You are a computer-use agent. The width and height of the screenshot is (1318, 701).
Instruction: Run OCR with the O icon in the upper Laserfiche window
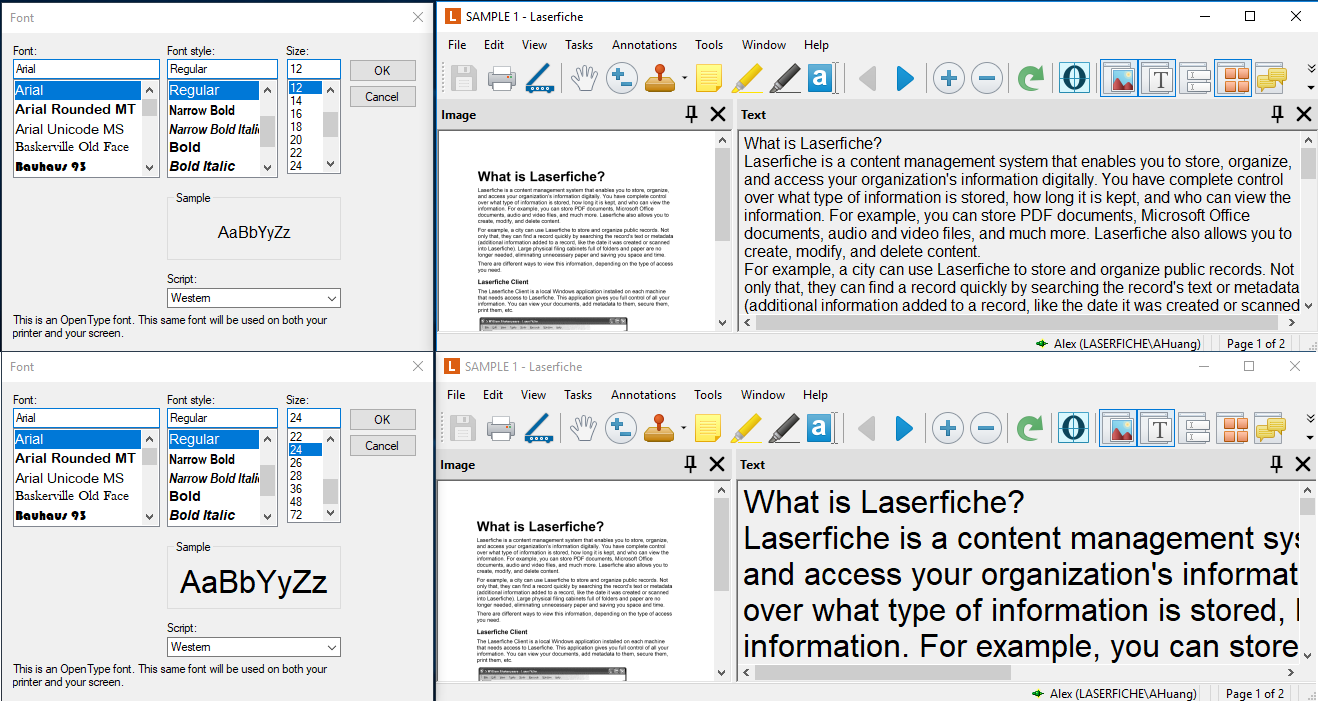tap(1074, 78)
